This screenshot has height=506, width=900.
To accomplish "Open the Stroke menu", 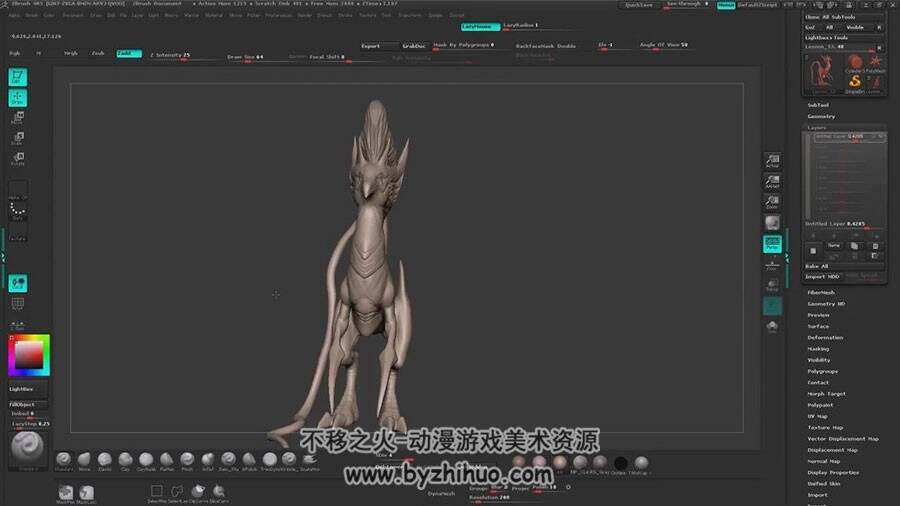I will 345,15.
